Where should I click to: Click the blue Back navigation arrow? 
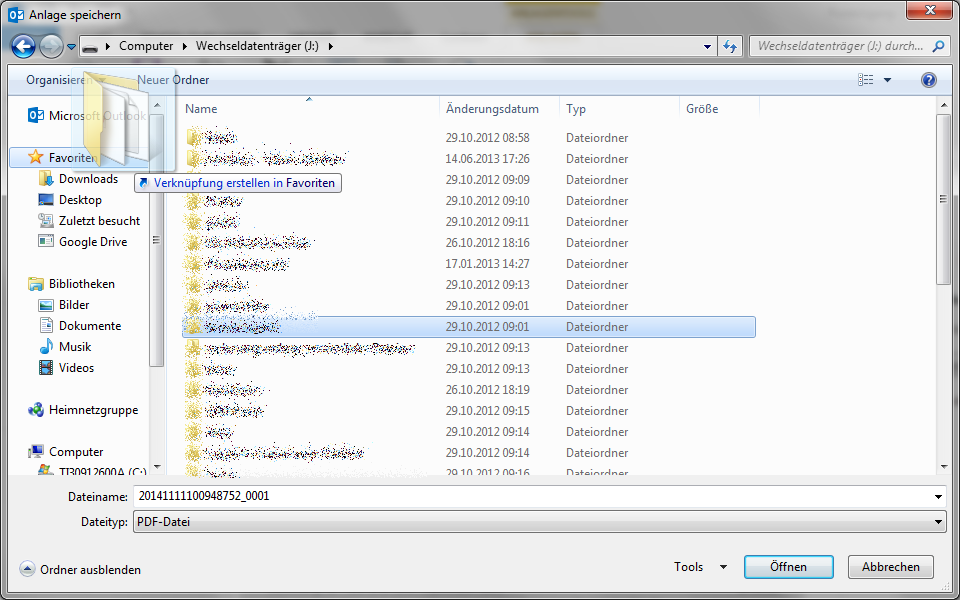pyautogui.click(x=24, y=46)
